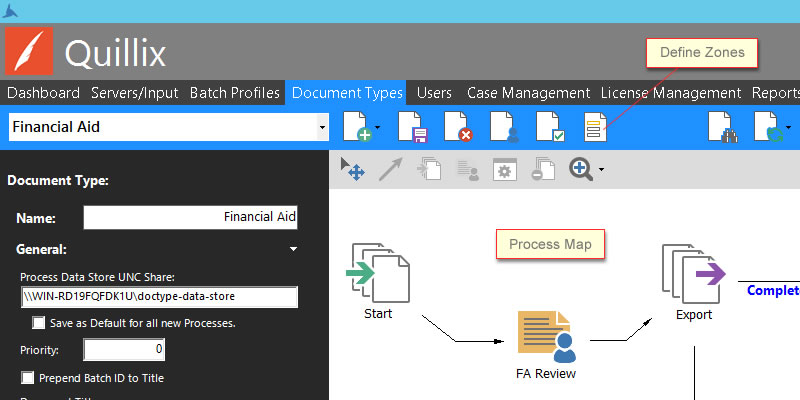
Task: Switch to the Users tab
Action: point(434,93)
